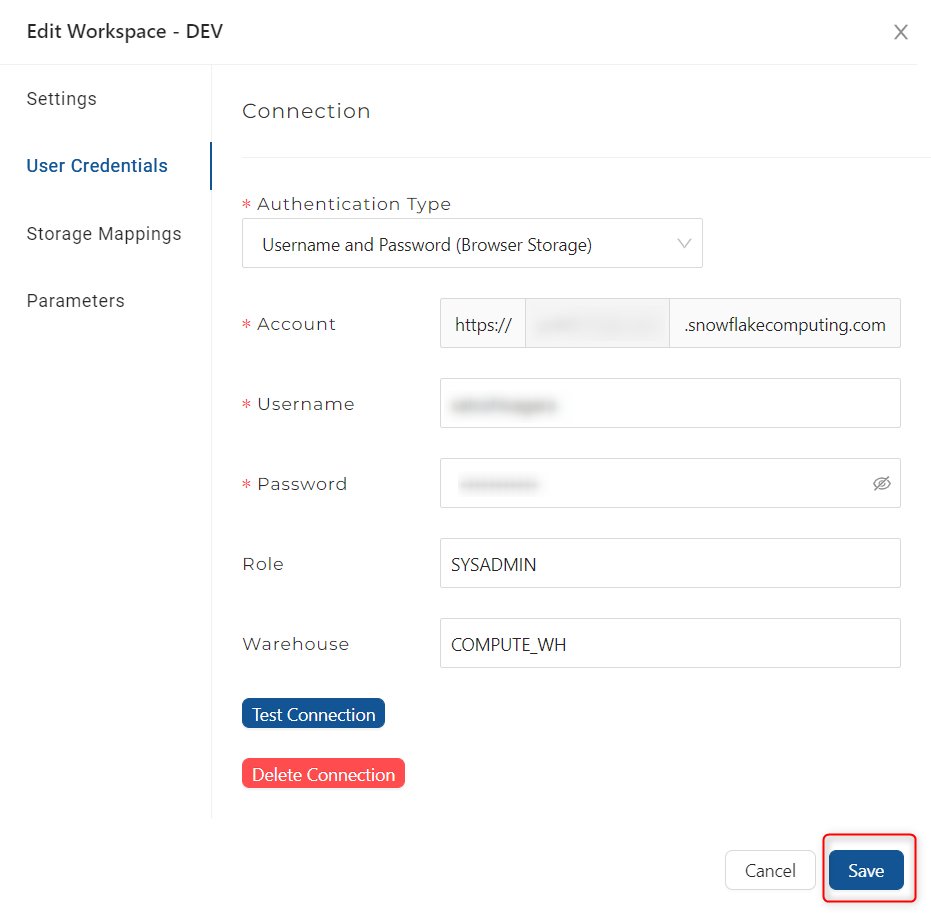
Task: Click the Role field containing SYSADMIN
Action: (670, 564)
